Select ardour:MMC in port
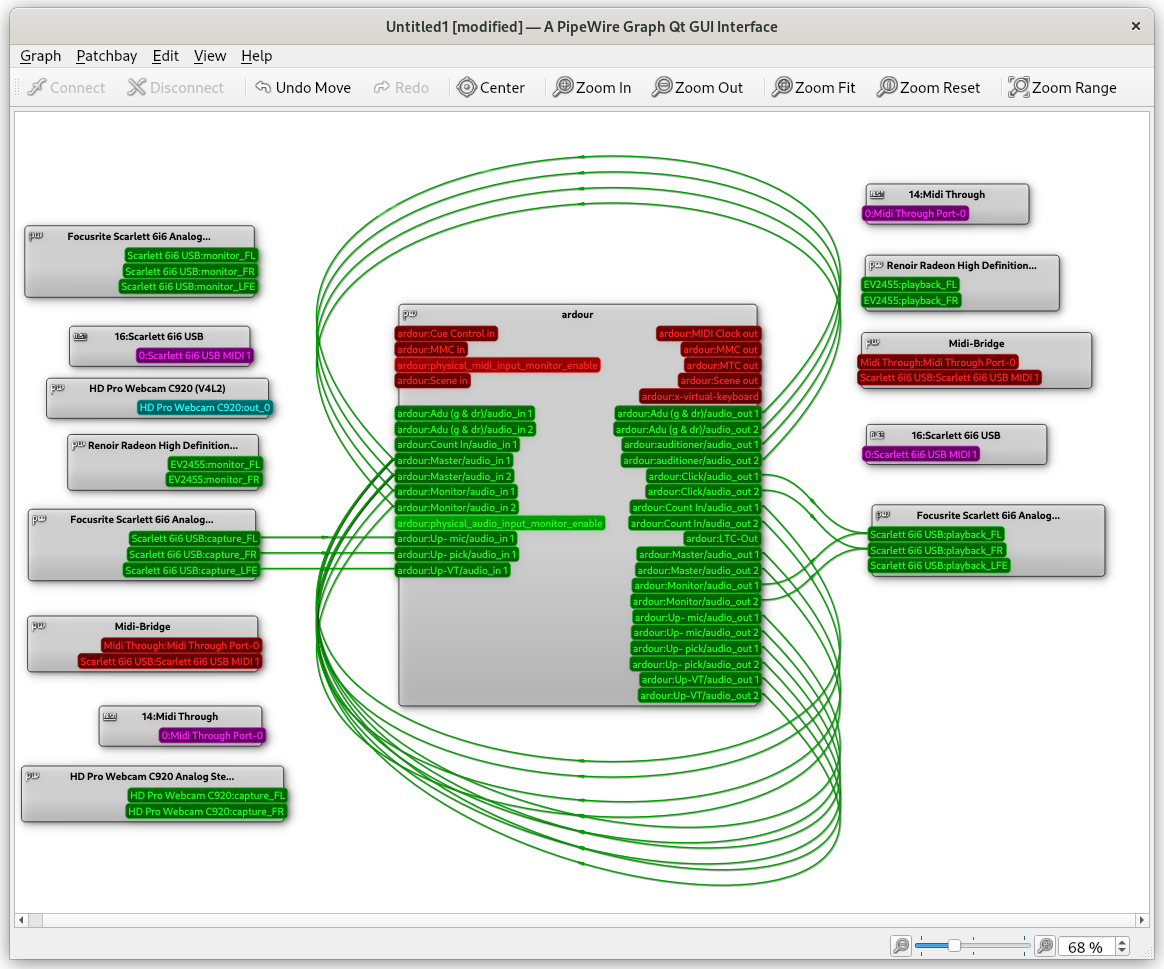Viewport: 1164px width, 969px height. click(431, 350)
